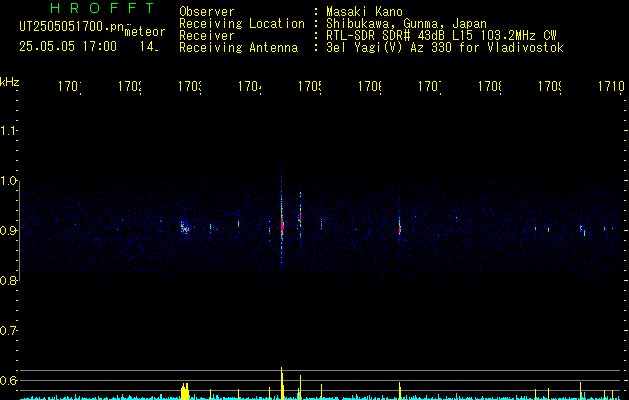Select the UT2505051700.pn file name

click(72, 27)
